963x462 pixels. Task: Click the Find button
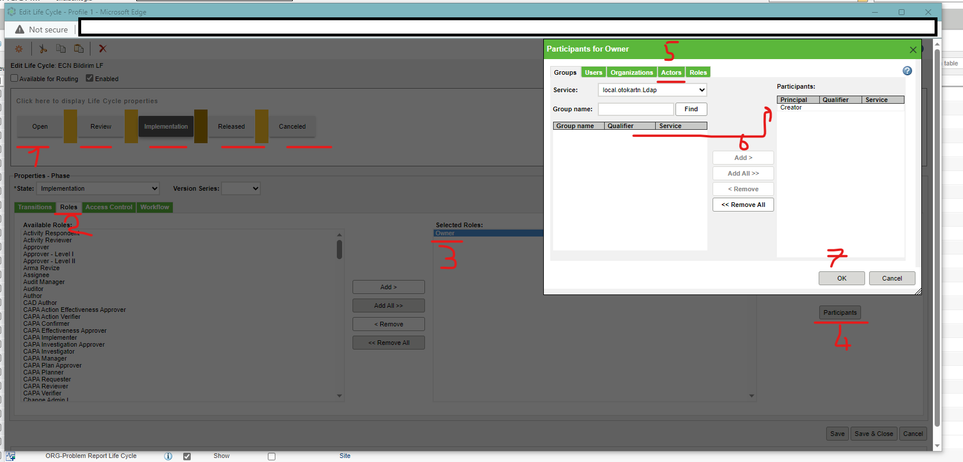coord(692,109)
